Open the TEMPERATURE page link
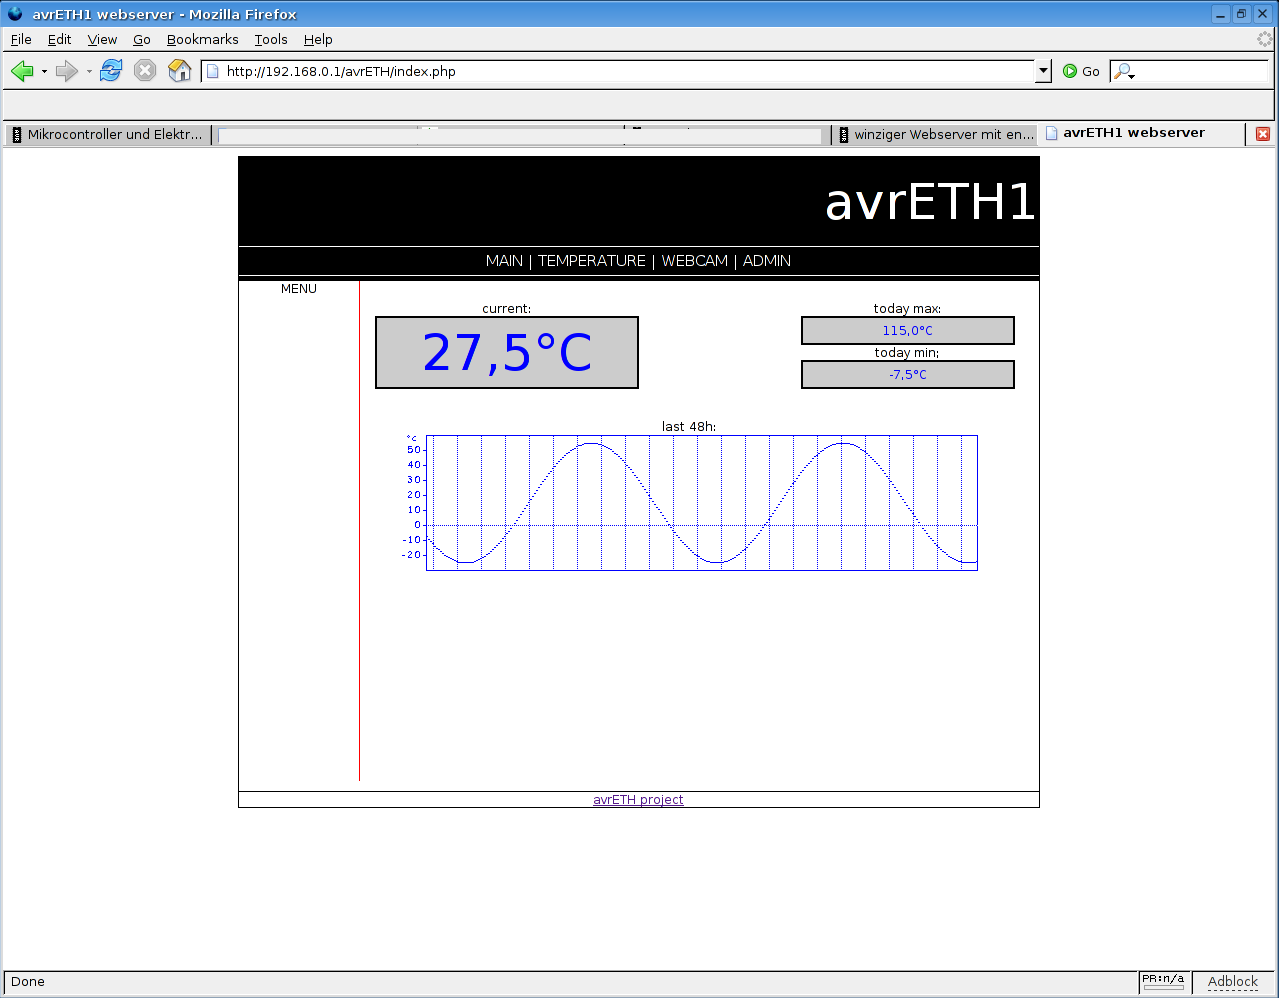Viewport: 1279px width, 998px height. tap(591, 261)
